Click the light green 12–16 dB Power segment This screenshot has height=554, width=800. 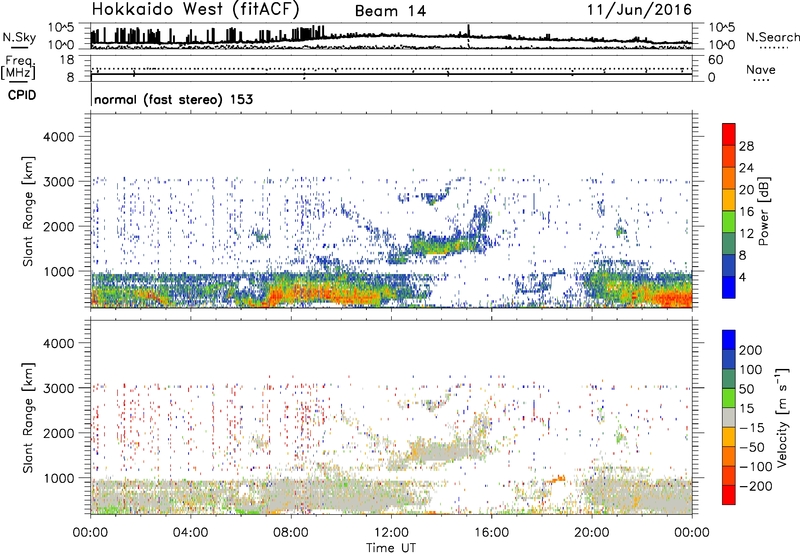729,222
